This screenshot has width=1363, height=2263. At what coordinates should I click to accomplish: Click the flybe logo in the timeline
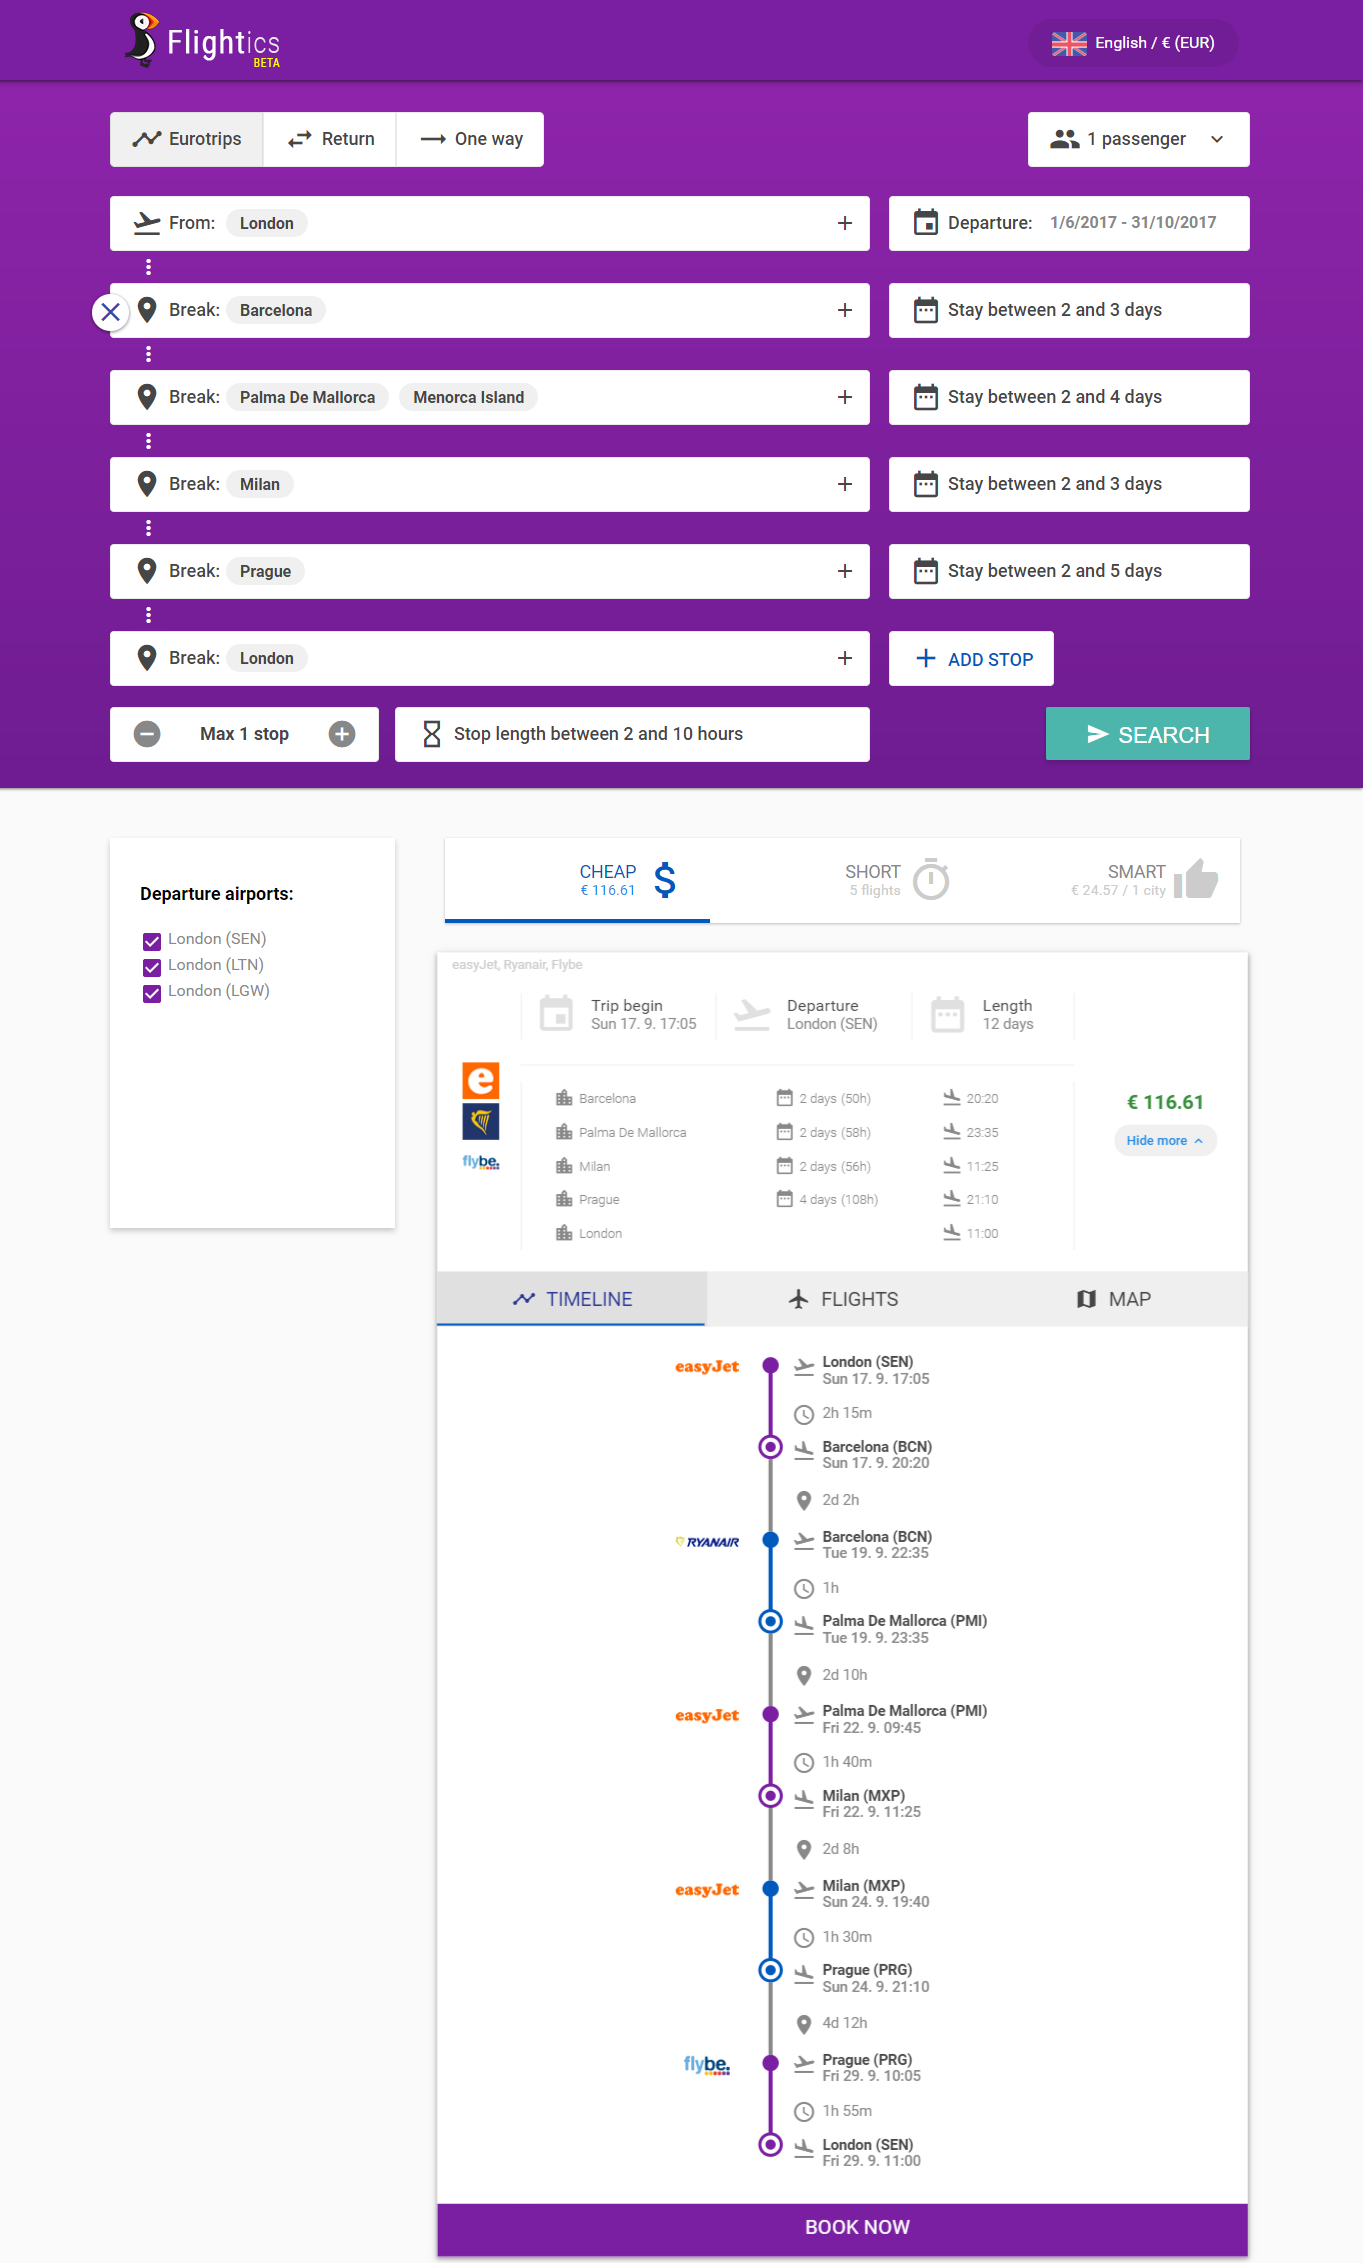[707, 2065]
